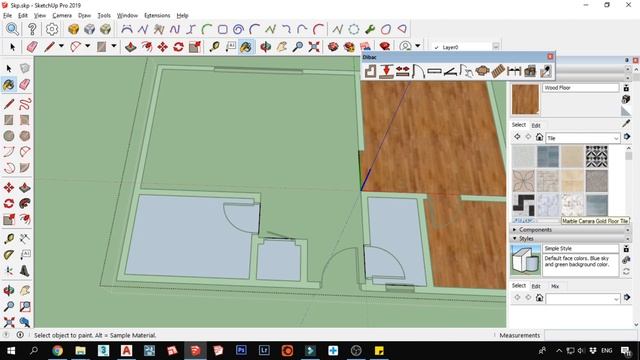Activate the Push/Pull tool in left toolbar
This screenshot has height=360, width=640.
[x=25, y=188]
